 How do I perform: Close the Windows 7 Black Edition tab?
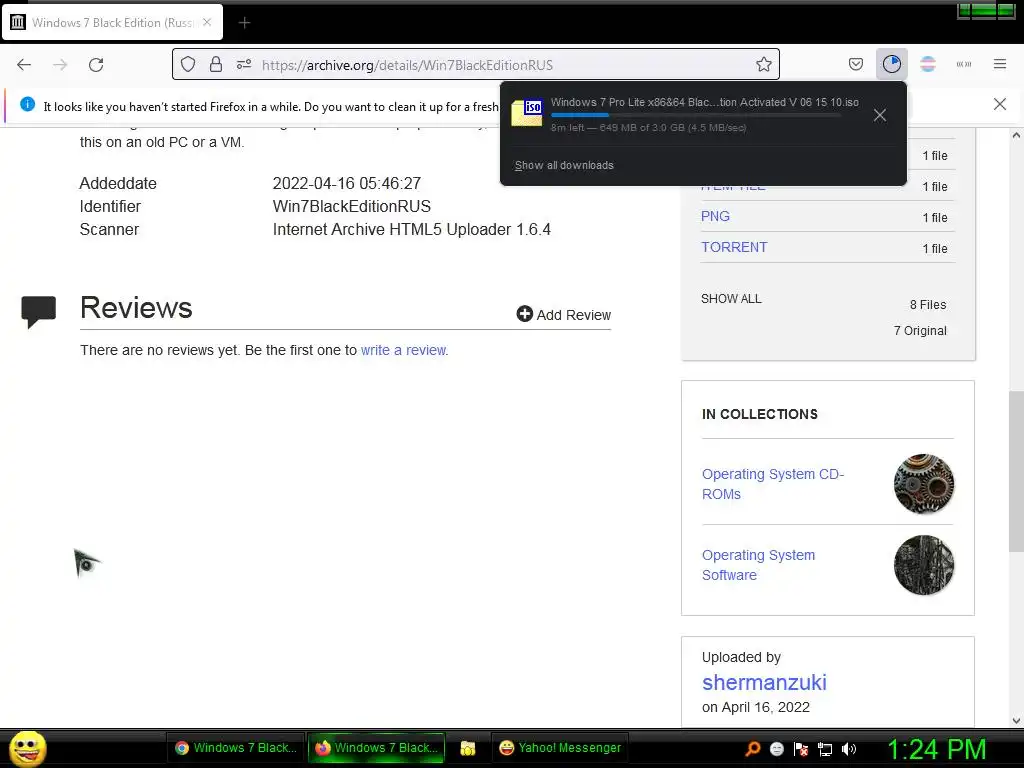[x=207, y=22]
